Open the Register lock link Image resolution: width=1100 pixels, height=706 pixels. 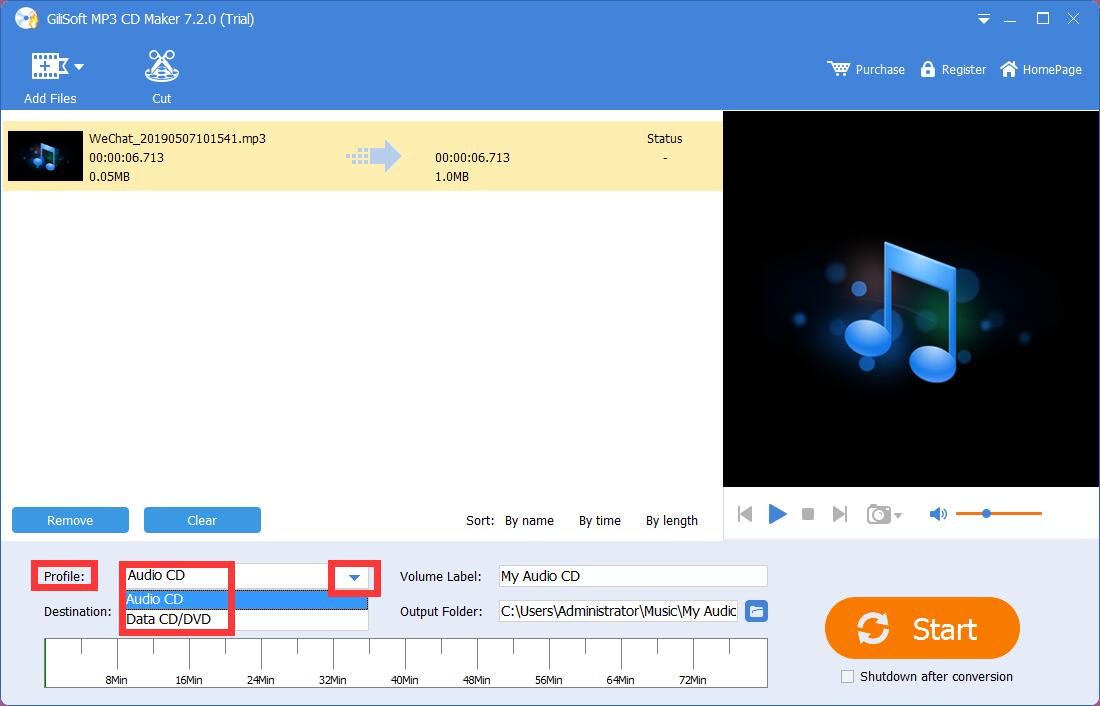point(953,69)
